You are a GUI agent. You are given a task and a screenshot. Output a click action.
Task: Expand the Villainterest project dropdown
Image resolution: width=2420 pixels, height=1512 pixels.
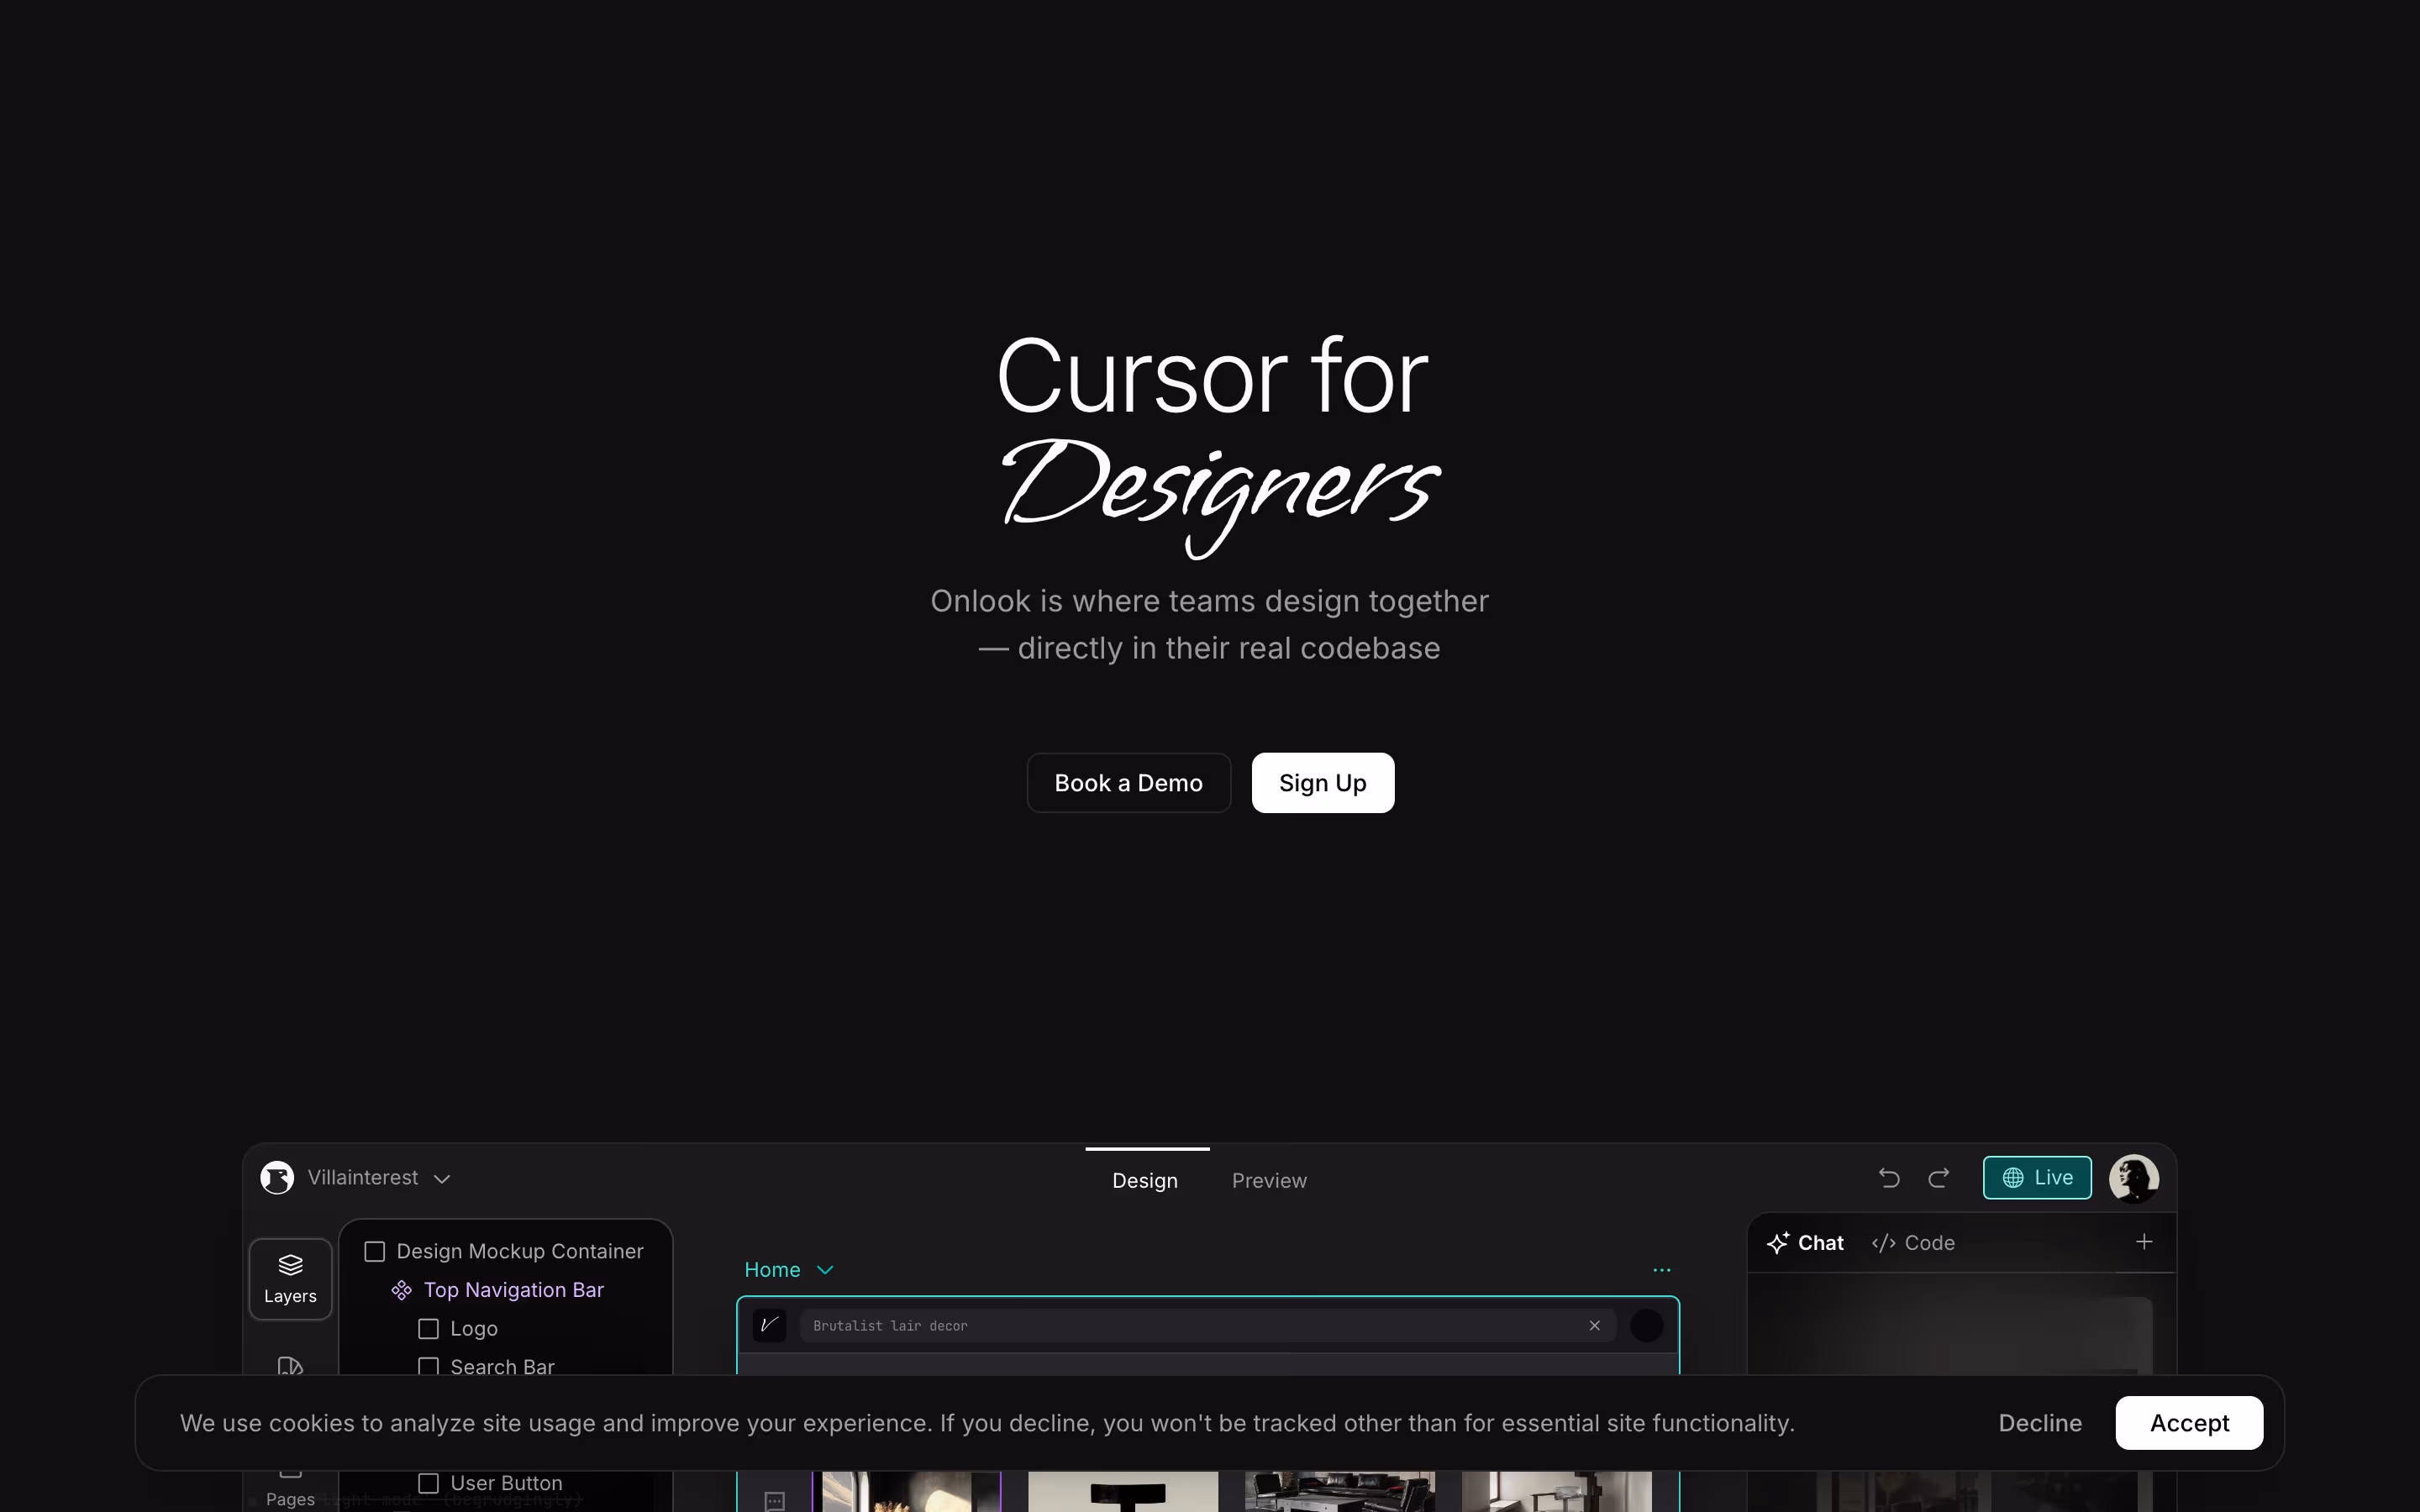(x=442, y=1179)
